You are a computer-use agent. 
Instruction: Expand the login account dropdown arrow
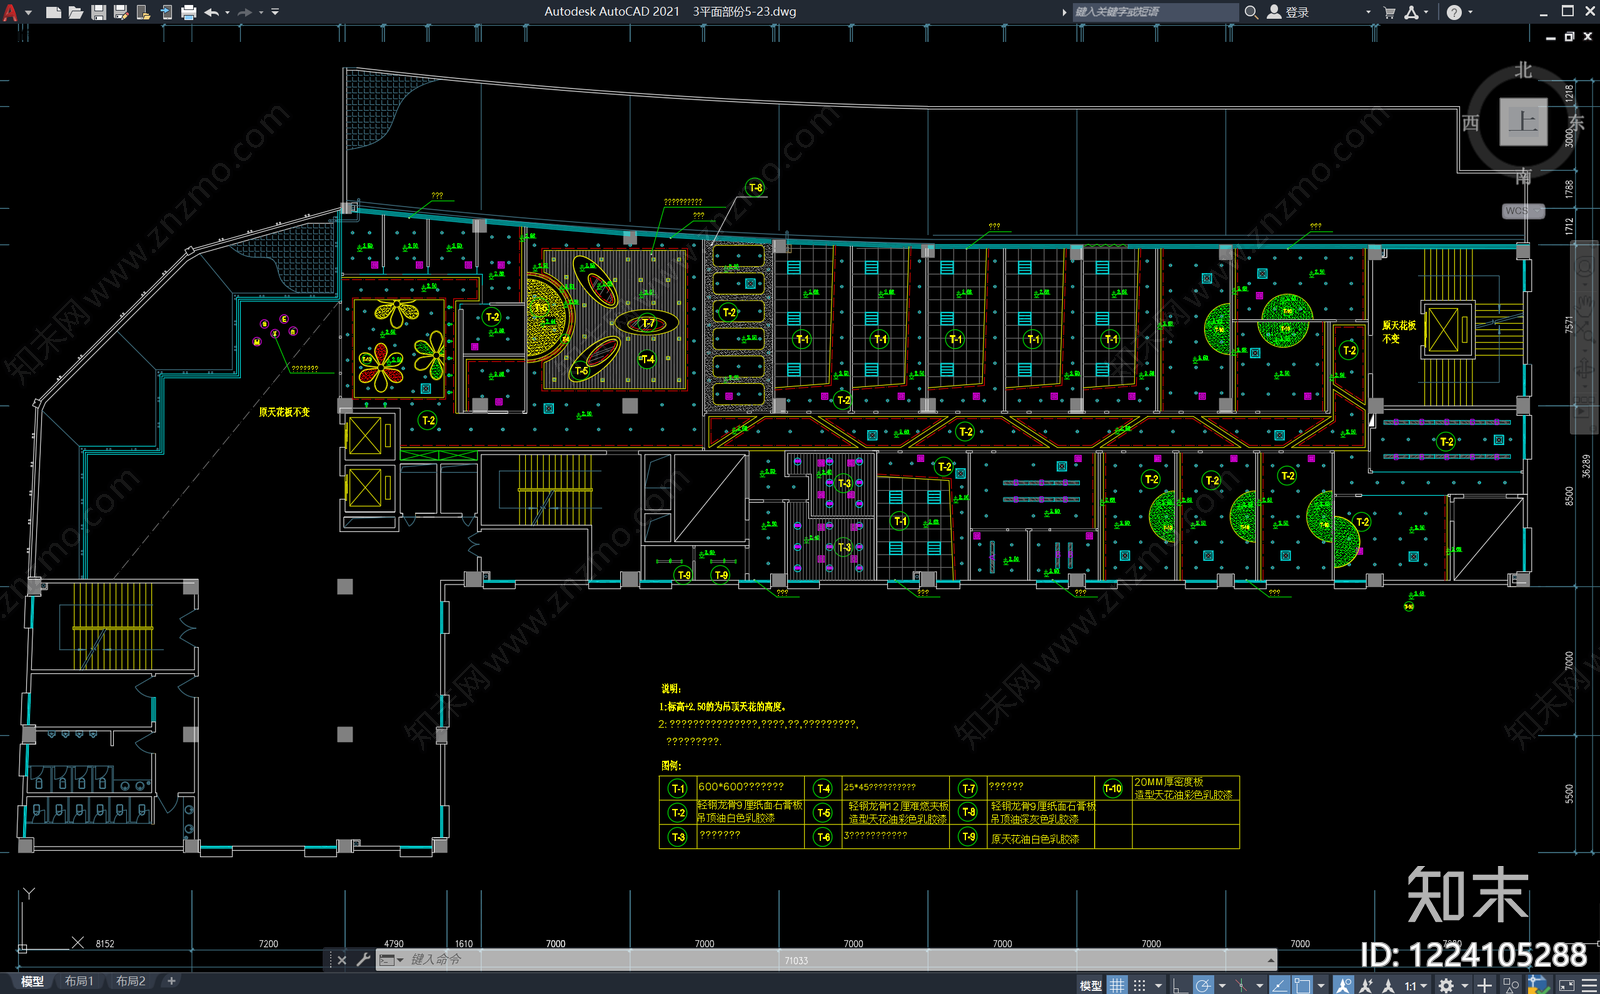coord(1368,12)
